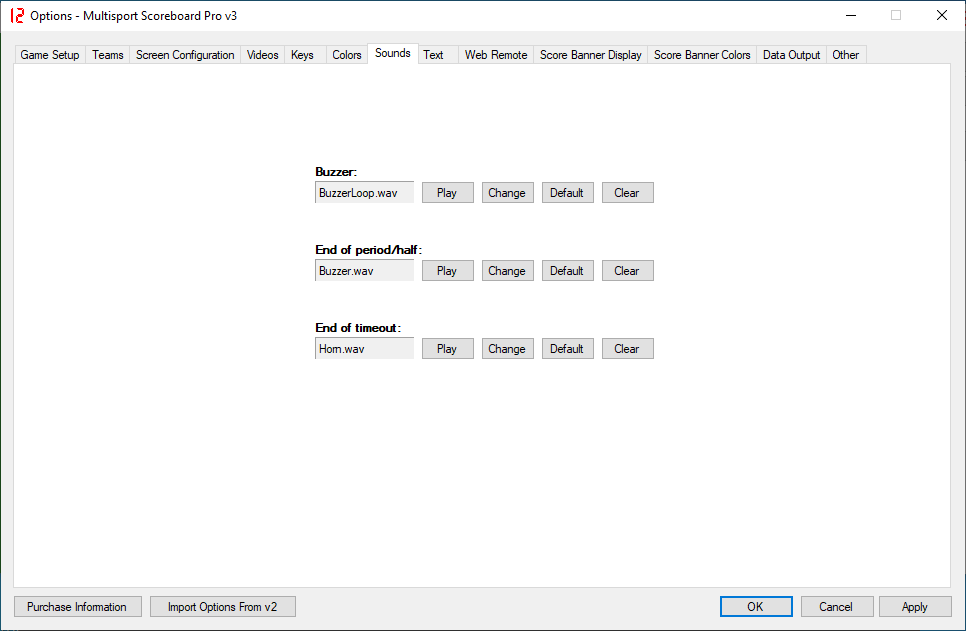The image size is (966, 631).
Task: Clear the End of timeout sound
Action: click(x=627, y=349)
